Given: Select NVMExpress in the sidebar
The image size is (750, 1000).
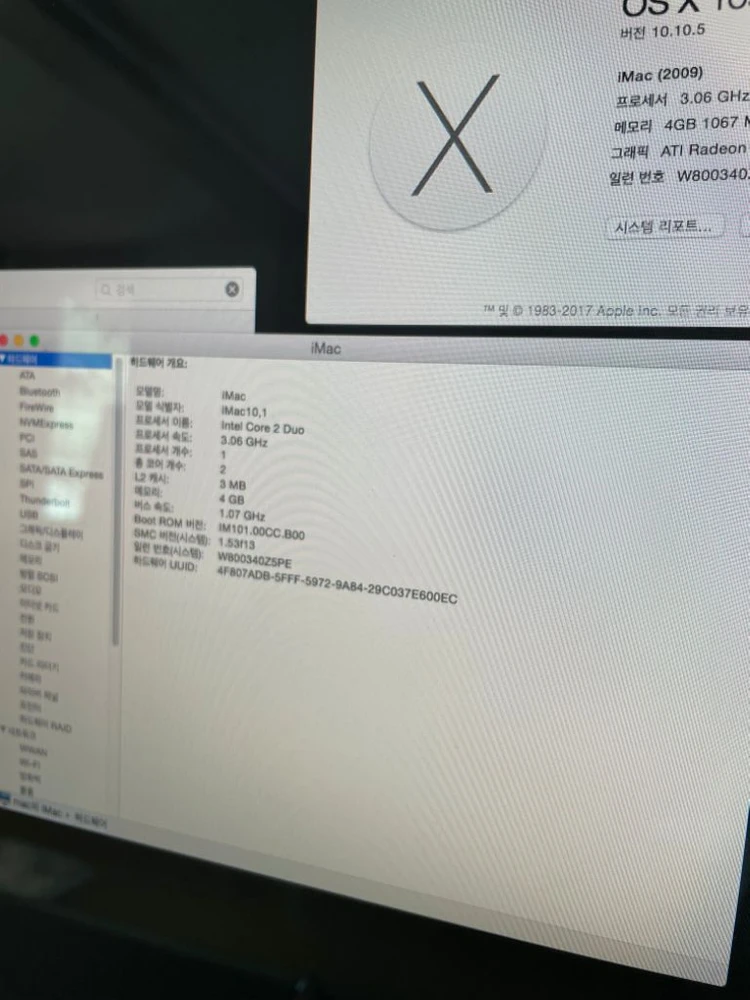Looking at the screenshot, I should 46,423.
